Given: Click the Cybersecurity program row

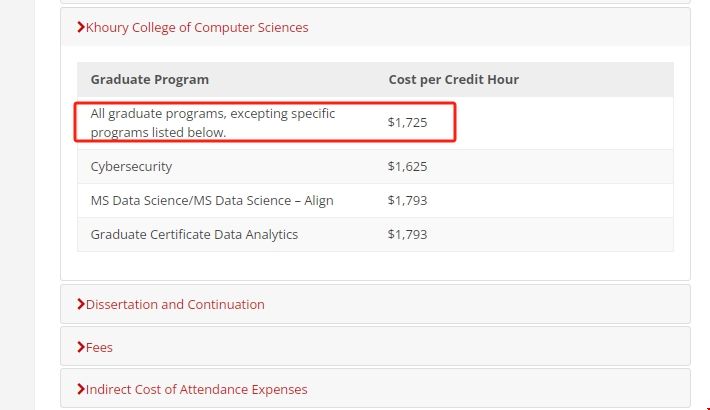Looking at the screenshot, I should [131, 167].
